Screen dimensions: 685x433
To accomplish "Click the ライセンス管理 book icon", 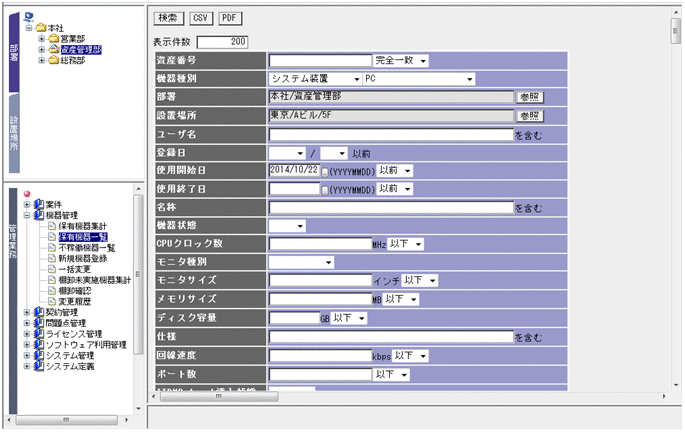I will (39, 334).
